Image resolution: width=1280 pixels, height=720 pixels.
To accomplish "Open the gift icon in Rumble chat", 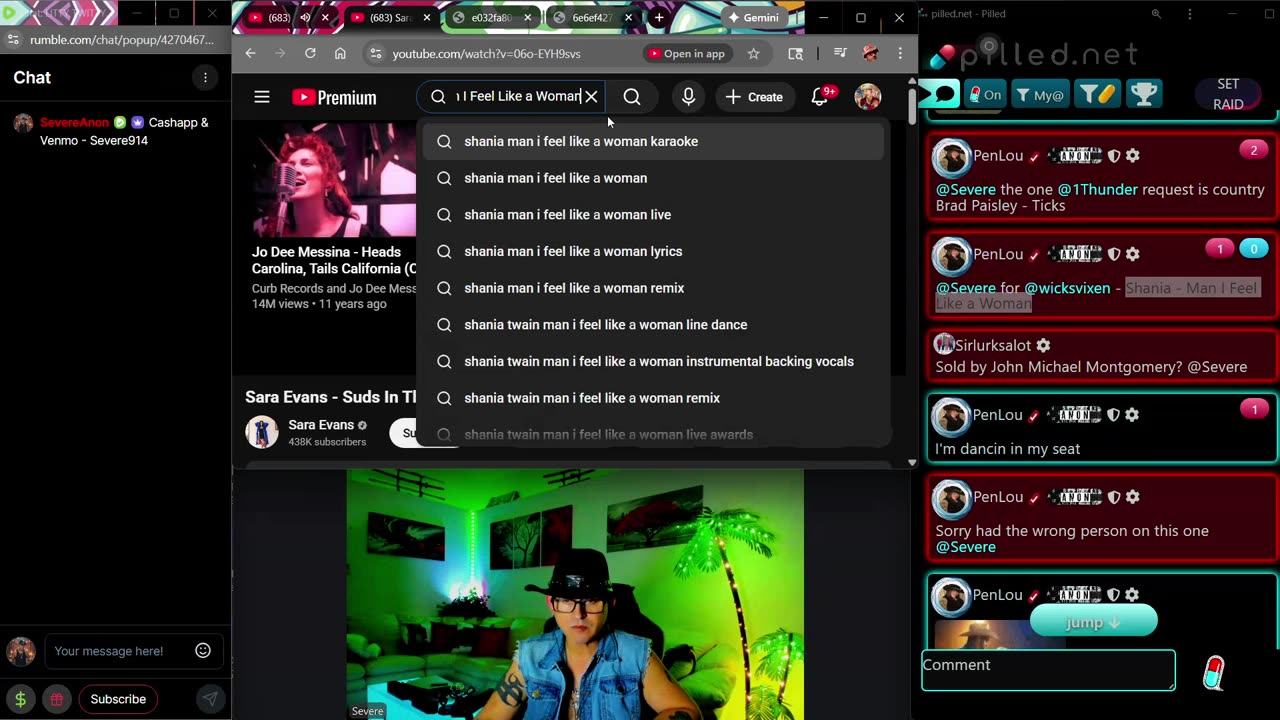I will (57, 699).
